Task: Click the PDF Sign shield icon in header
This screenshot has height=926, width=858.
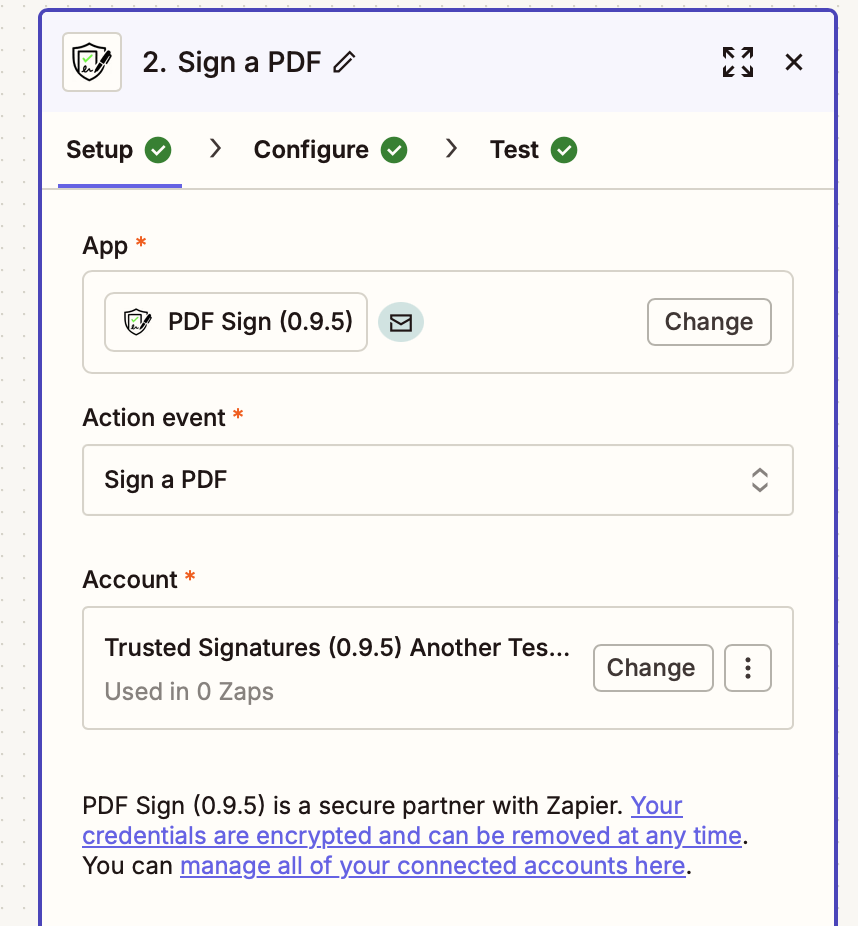Action: tap(92, 62)
